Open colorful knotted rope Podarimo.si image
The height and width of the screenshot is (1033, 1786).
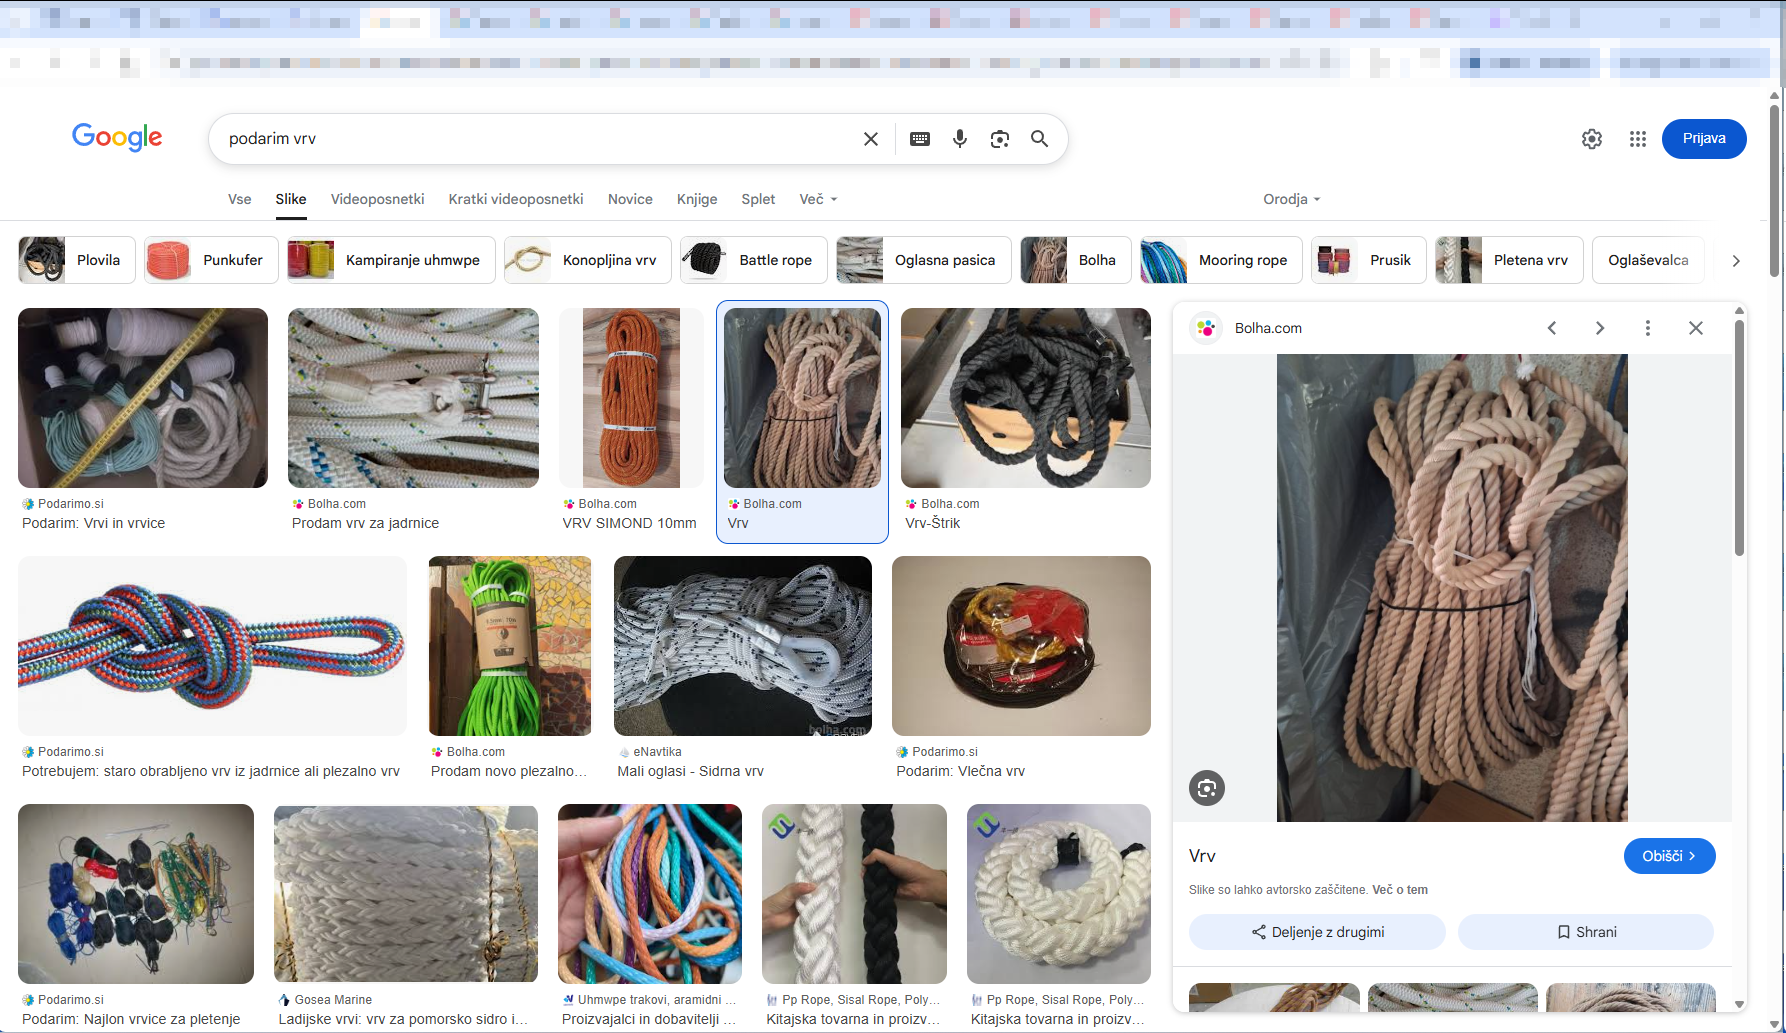point(212,646)
